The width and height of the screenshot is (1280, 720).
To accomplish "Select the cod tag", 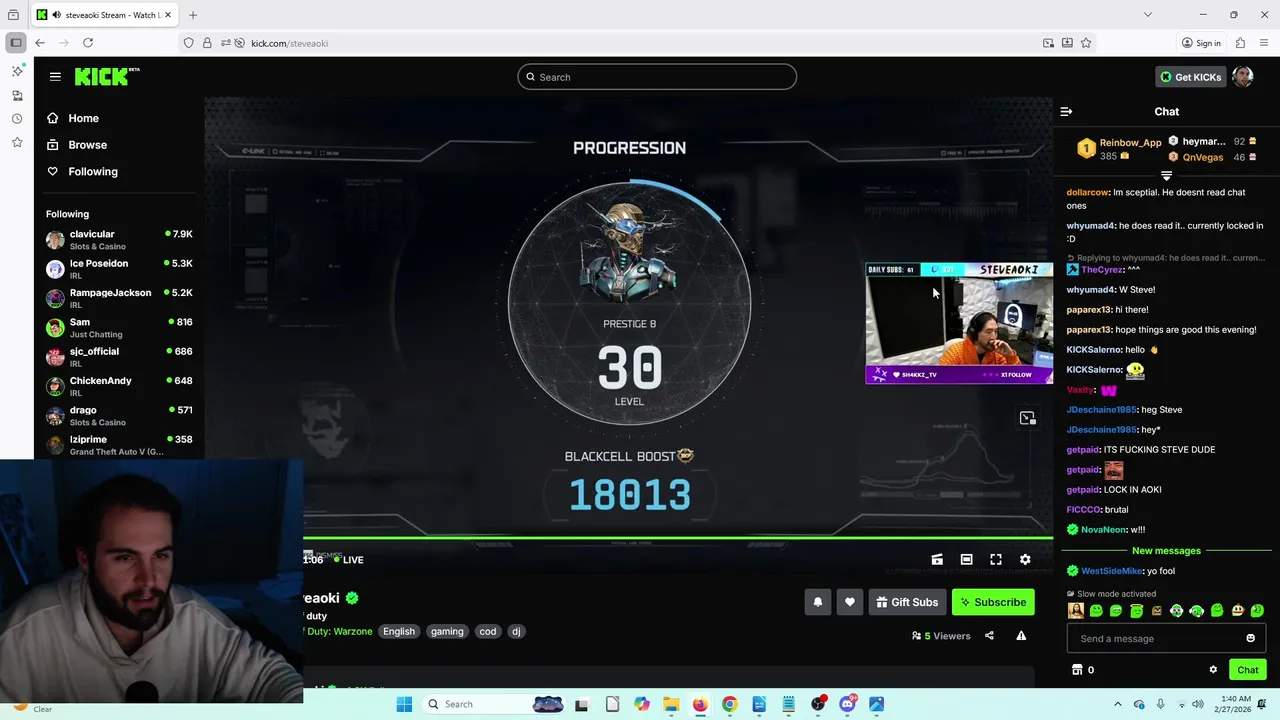I will (487, 631).
